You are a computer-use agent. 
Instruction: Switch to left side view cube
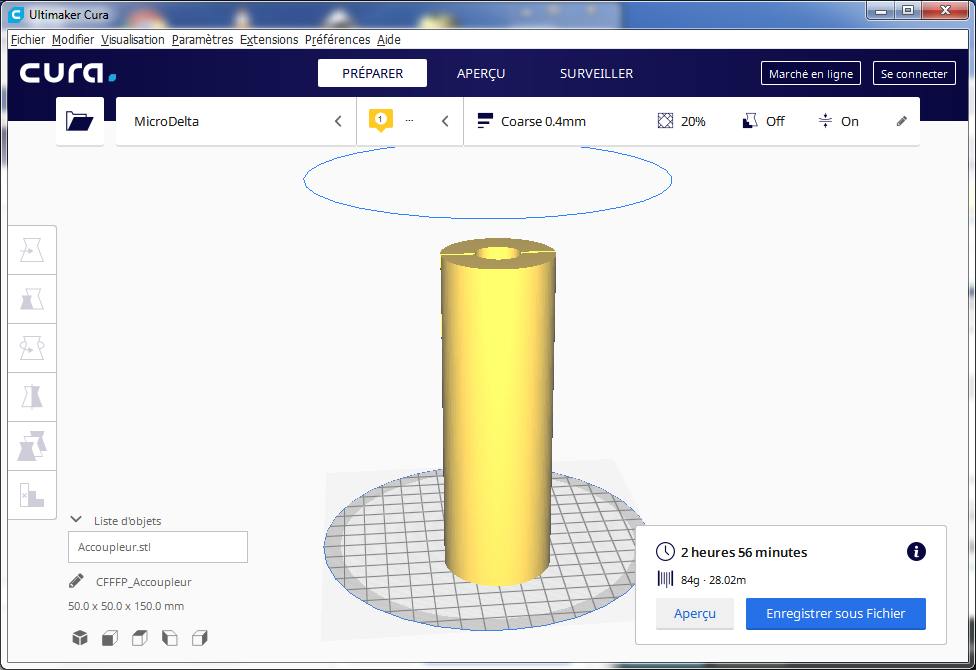coord(169,638)
